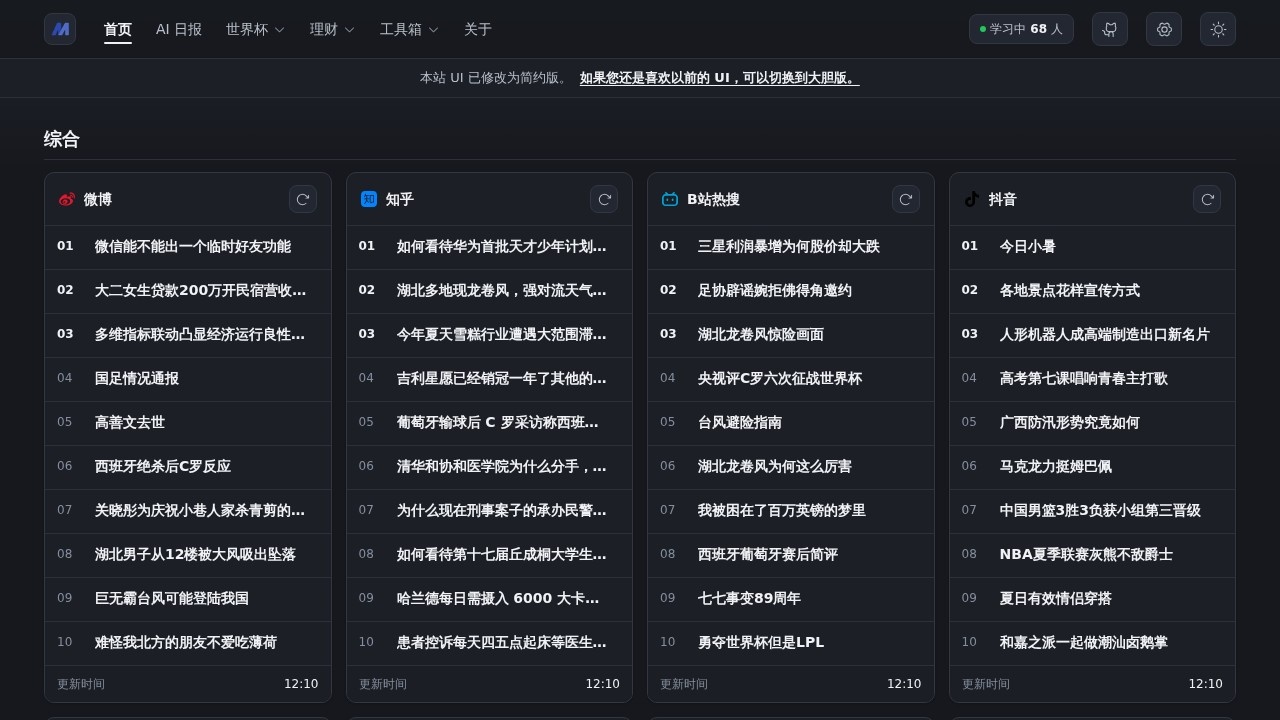This screenshot has height=720, width=1280.
Task: Open 央视评C罗六次征战世界杯
Action: pyautogui.click(x=780, y=378)
